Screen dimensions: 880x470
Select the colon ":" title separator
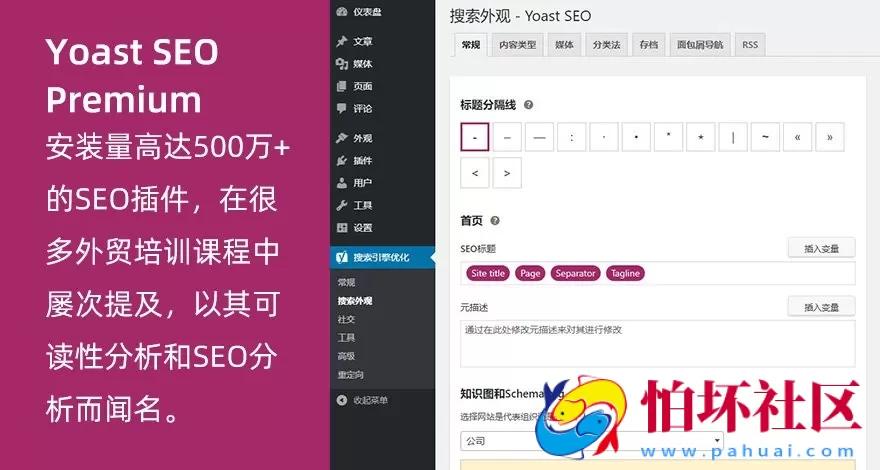(571, 137)
